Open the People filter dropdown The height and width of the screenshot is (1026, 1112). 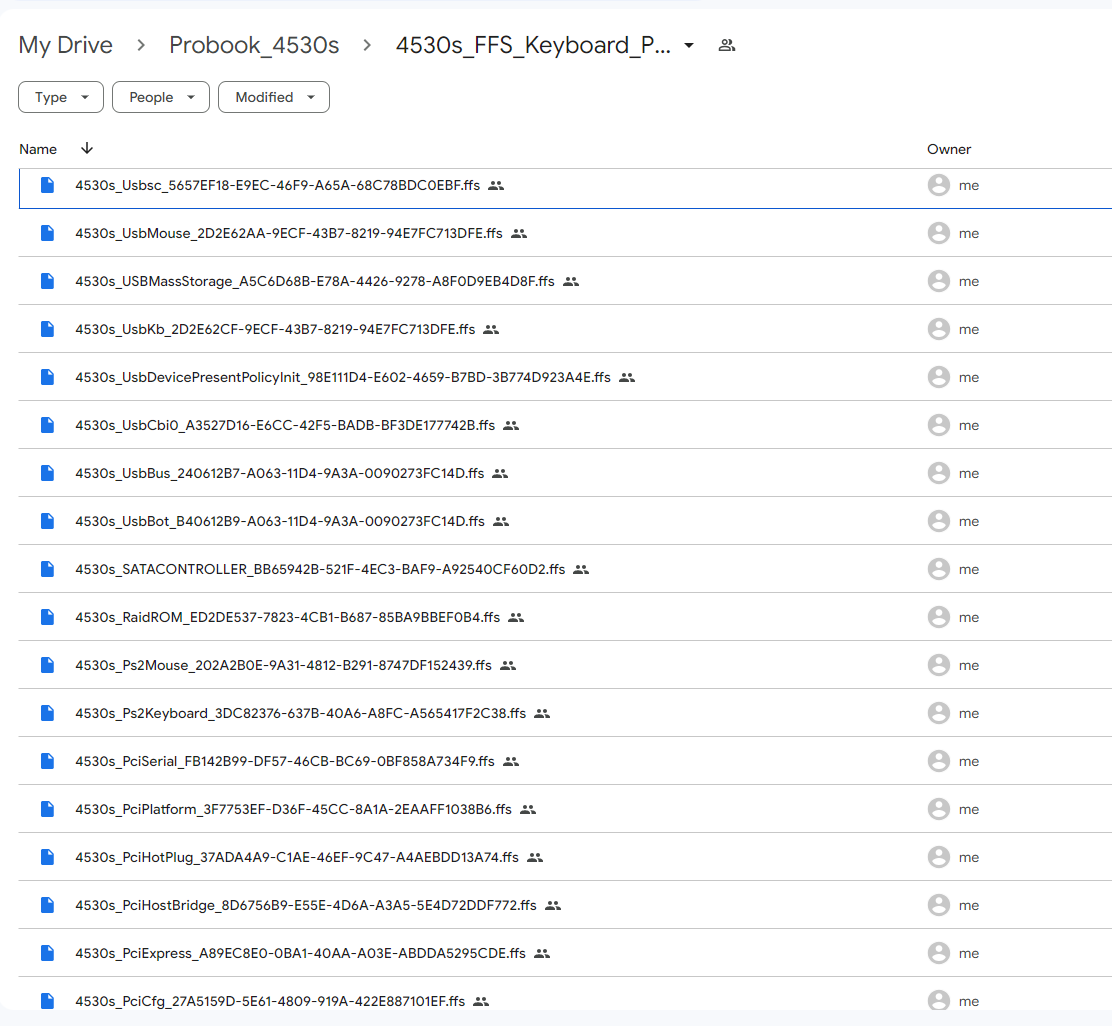161,97
